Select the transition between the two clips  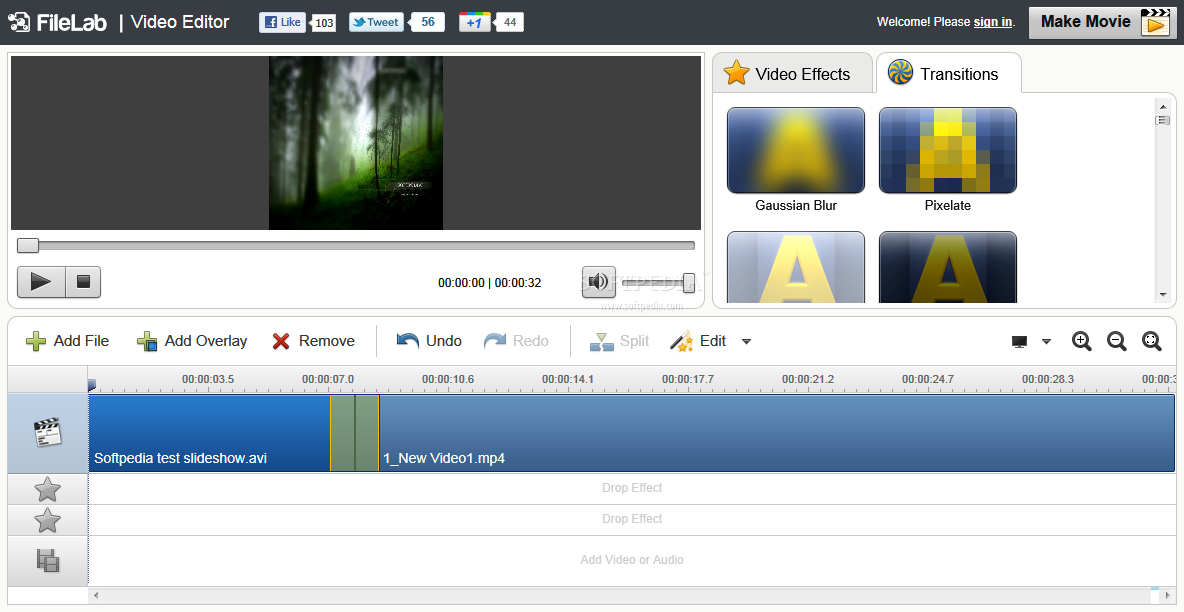pos(354,433)
